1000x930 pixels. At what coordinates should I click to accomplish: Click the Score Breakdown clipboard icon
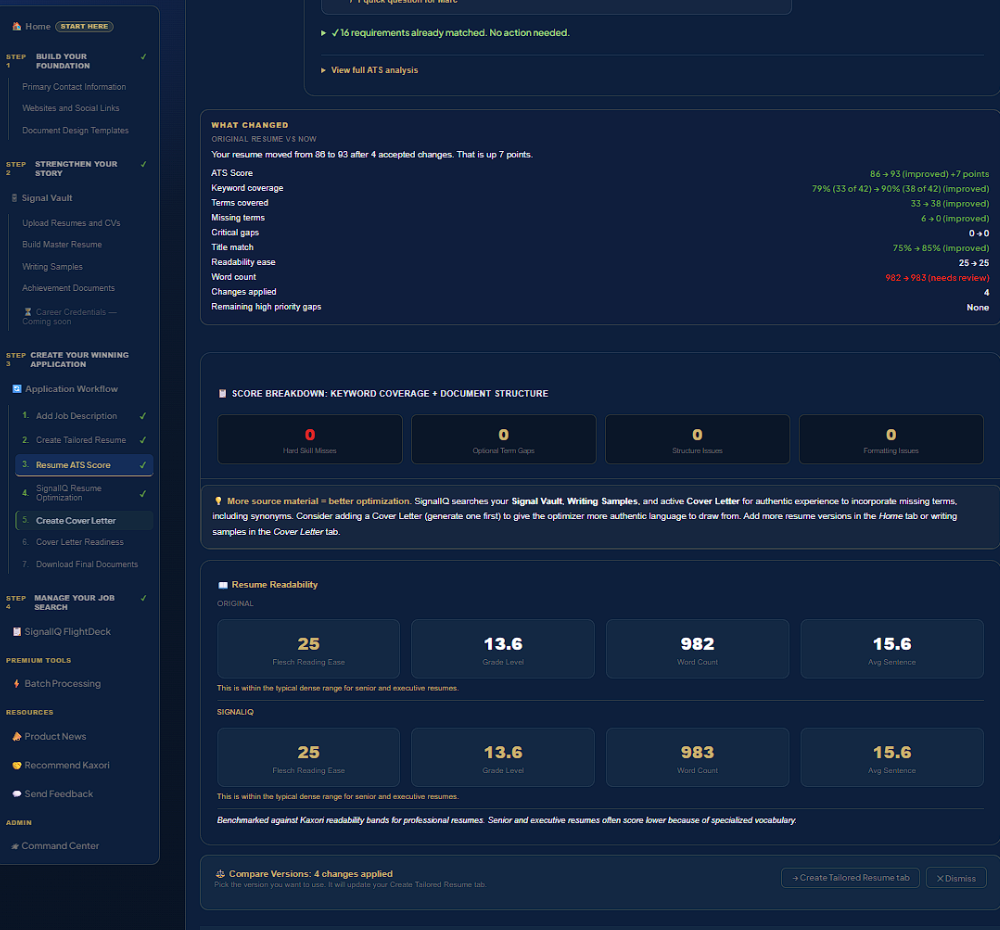223,394
